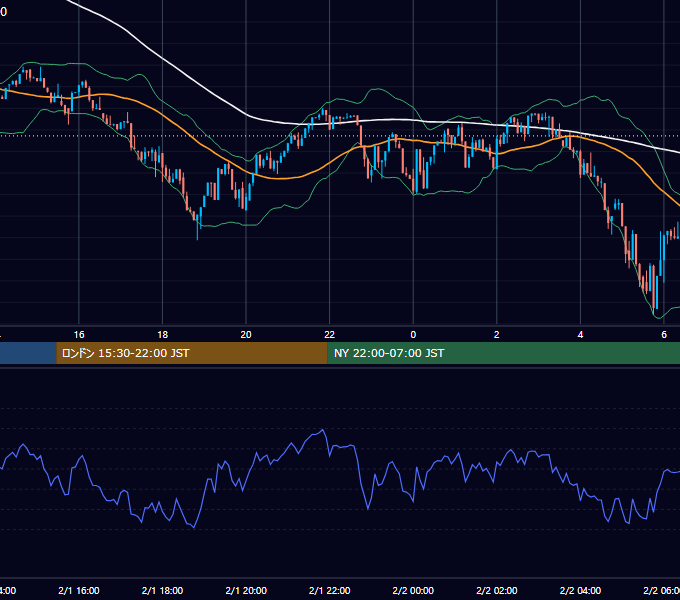Click hour label 6 on the price chart axis

[x=664, y=335]
